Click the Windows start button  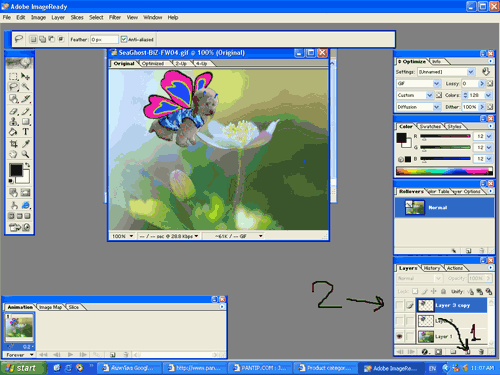23,368
